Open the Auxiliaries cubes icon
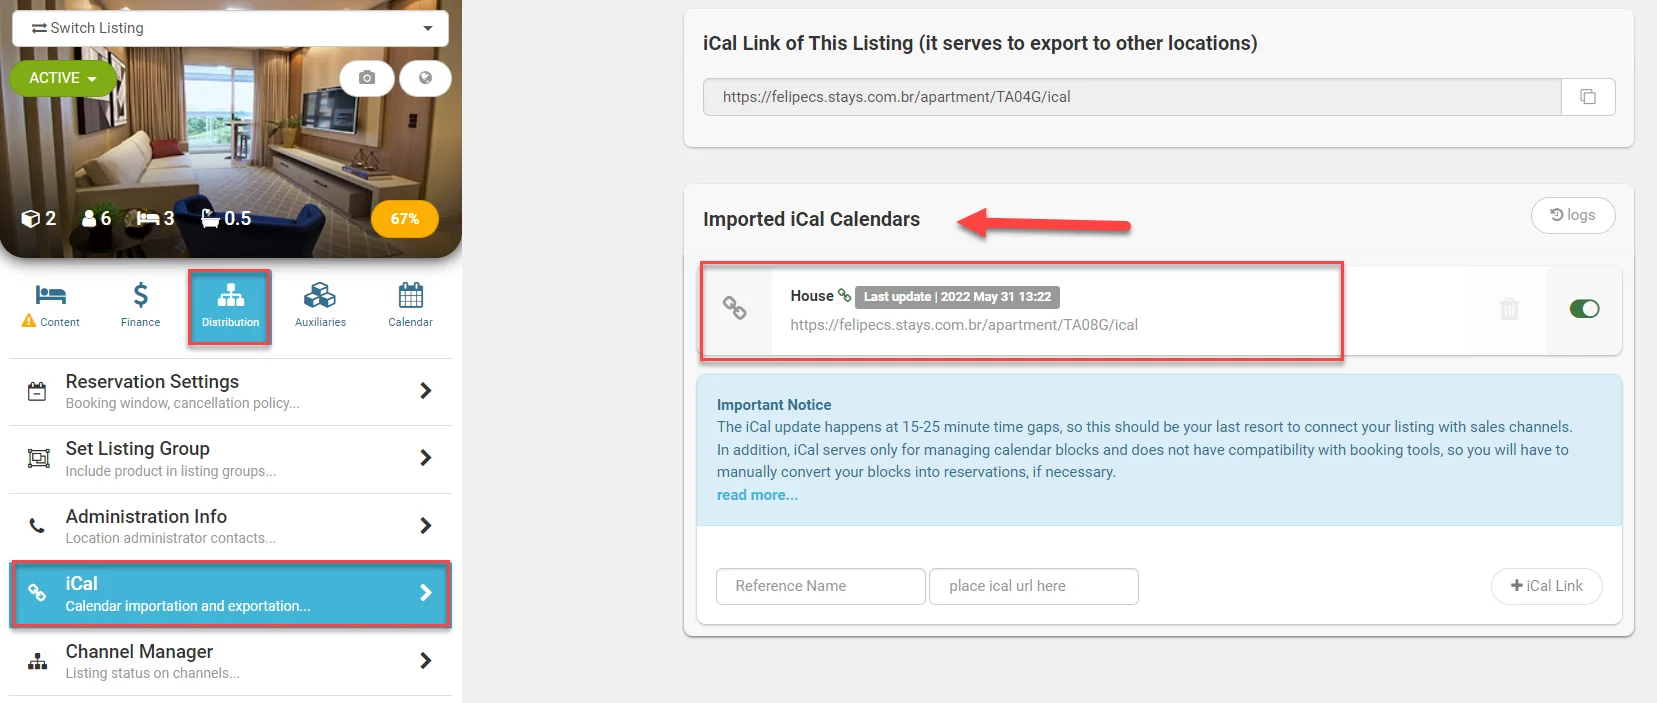The height and width of the screenshot is (703, 1657). tap(320, 305)
